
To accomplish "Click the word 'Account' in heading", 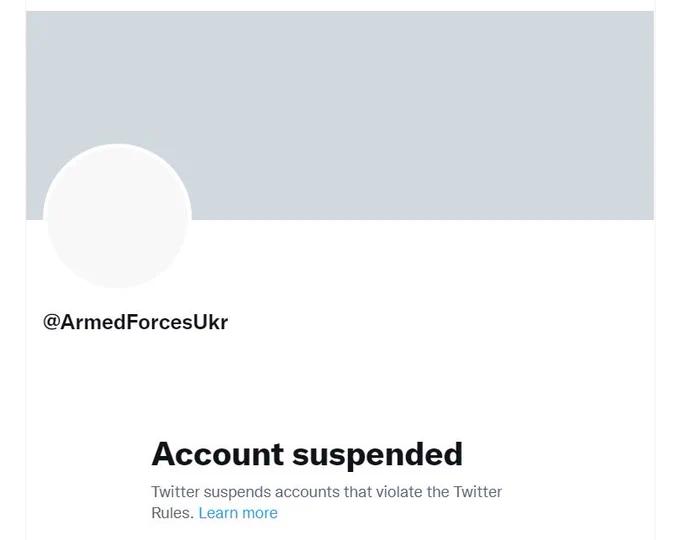I will 218,454.
